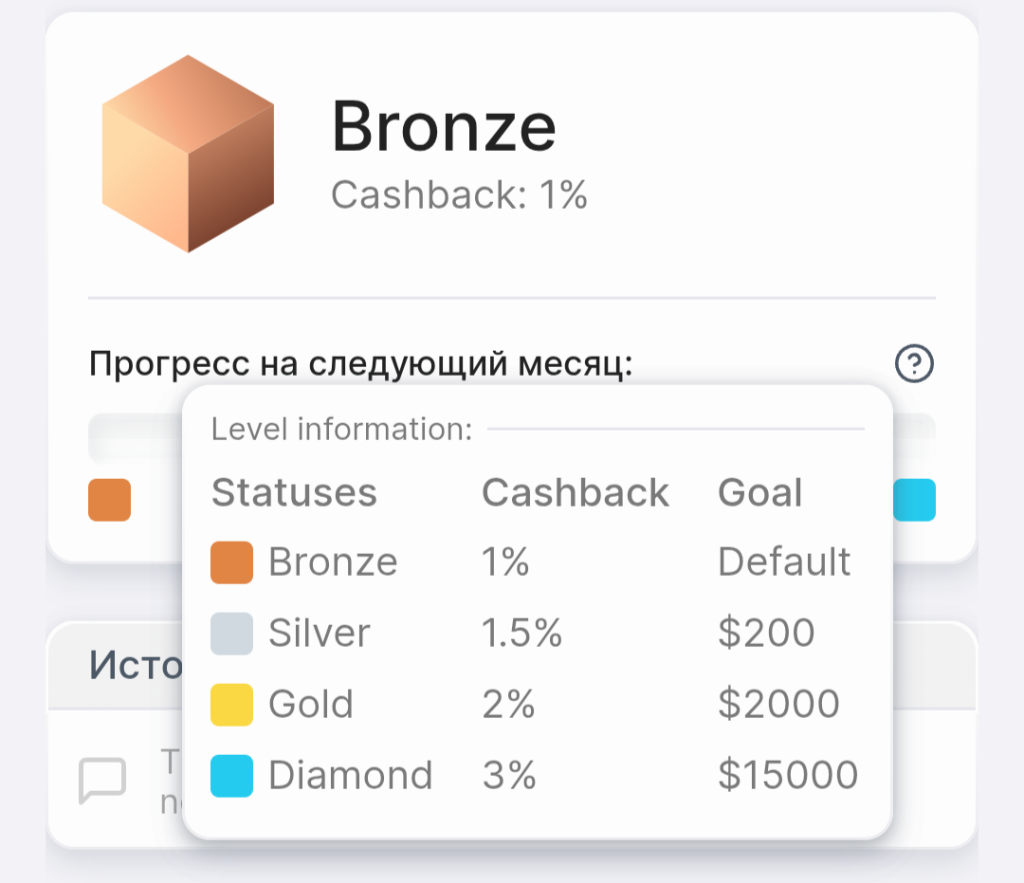Viewport: 1024px width, 883px height.
Task: Click the orange Bronze swatch in popup
Action: point(232,562)
